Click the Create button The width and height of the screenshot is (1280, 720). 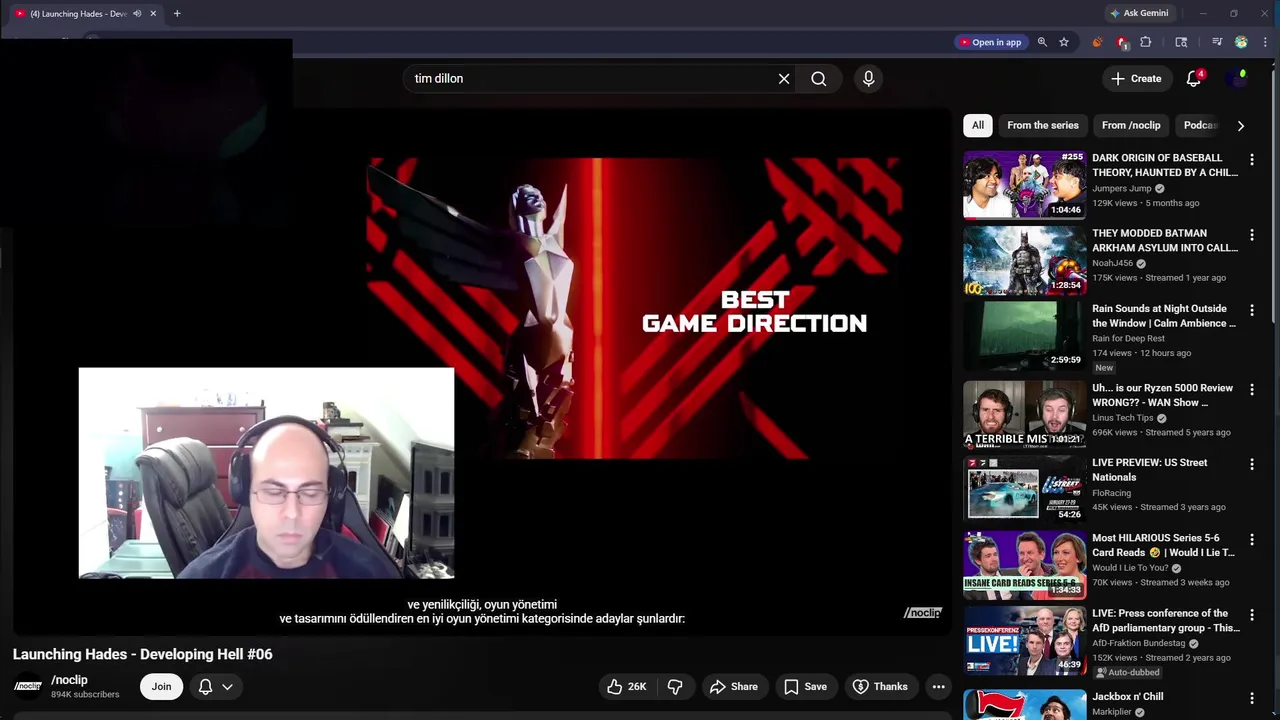[x=1136, y=79]
